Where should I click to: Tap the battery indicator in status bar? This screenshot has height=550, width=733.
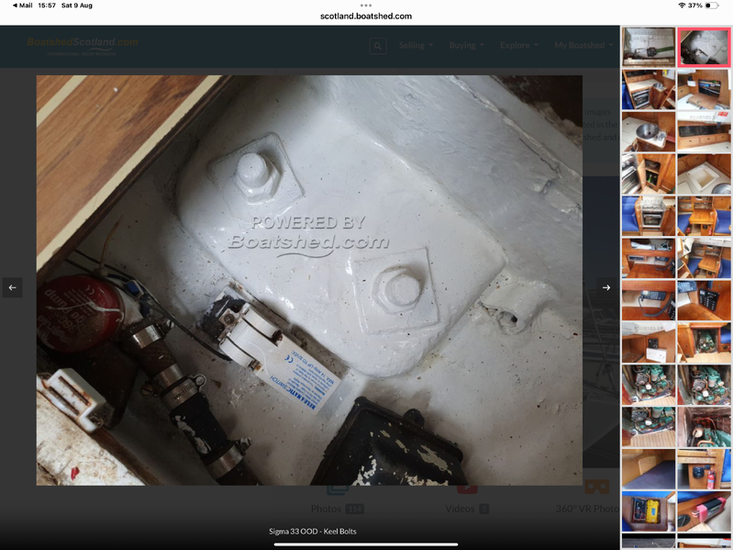click(711, 6)
